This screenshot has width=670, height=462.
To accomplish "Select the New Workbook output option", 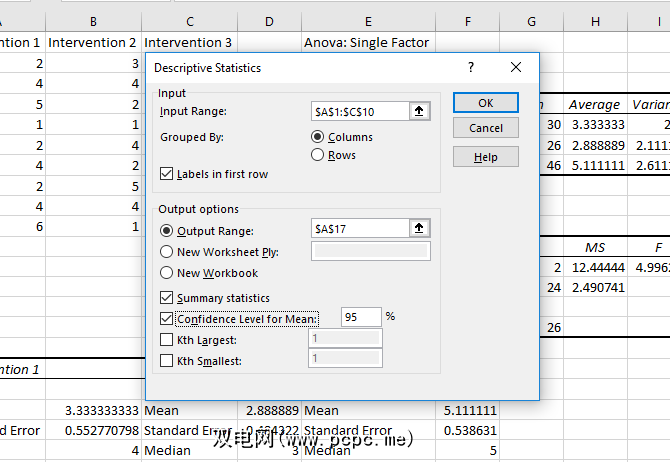I will [167, 273].
